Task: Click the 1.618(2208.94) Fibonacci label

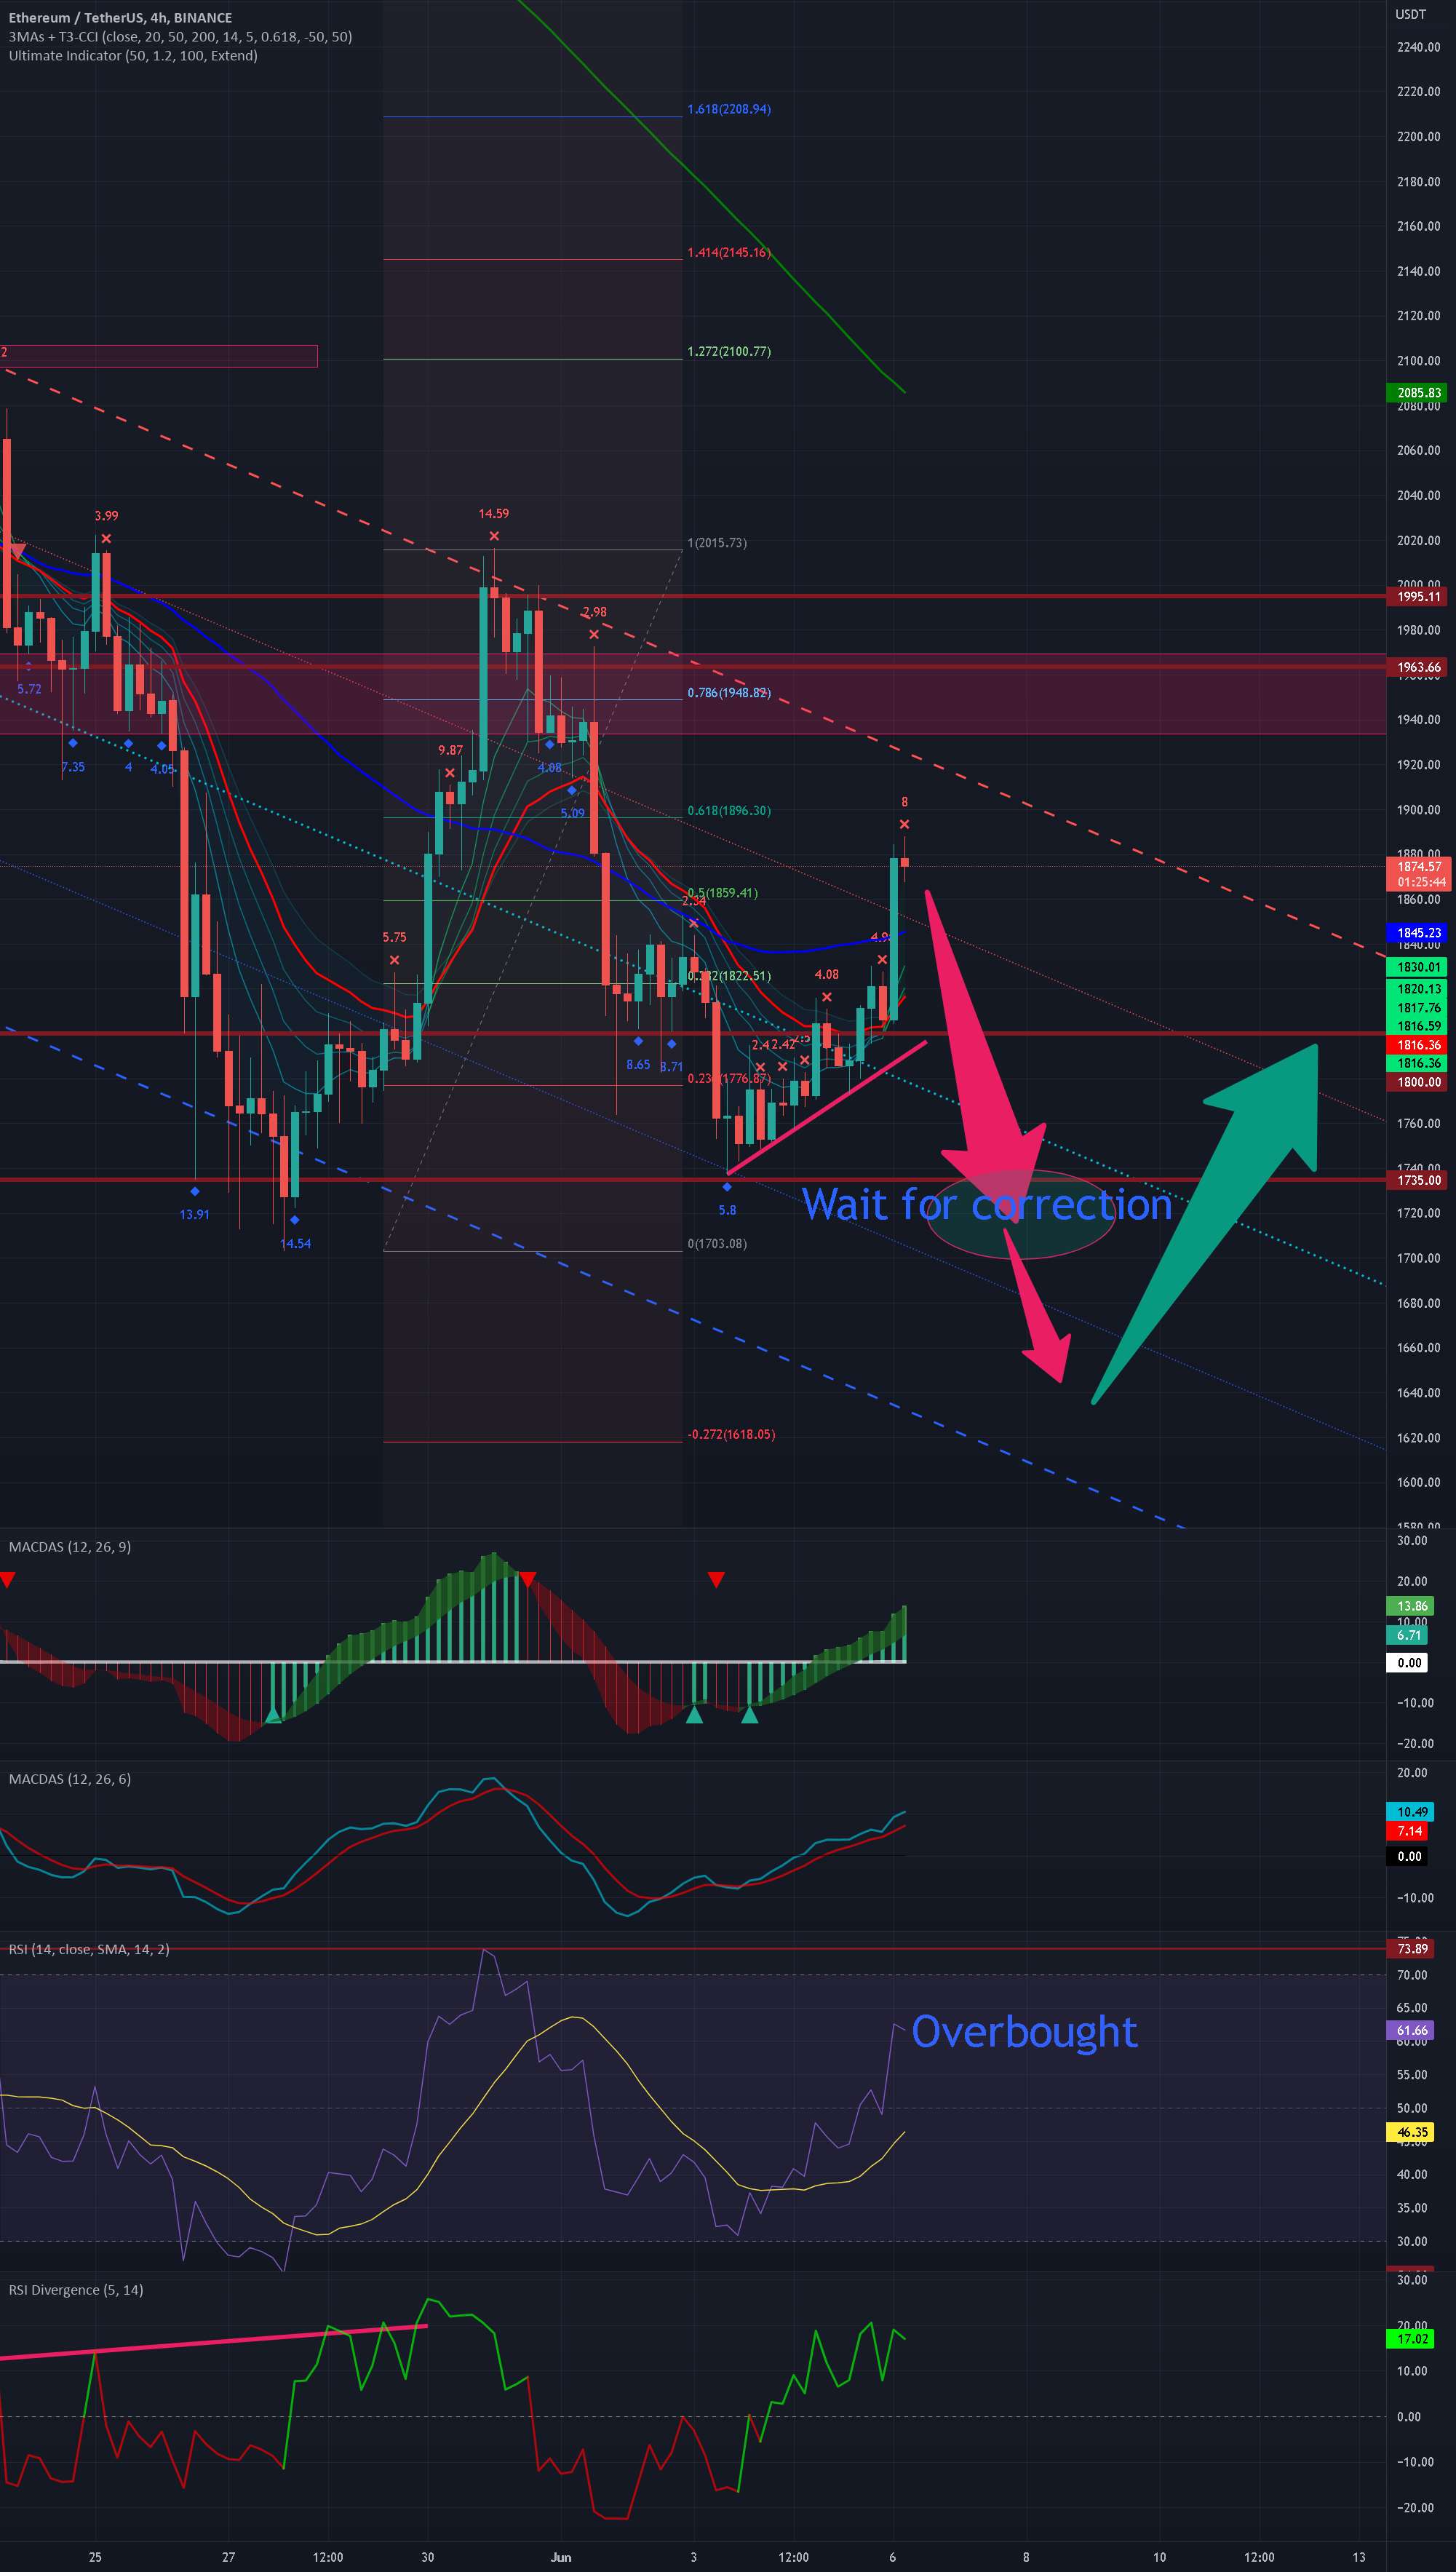Action: click(729, 109)
